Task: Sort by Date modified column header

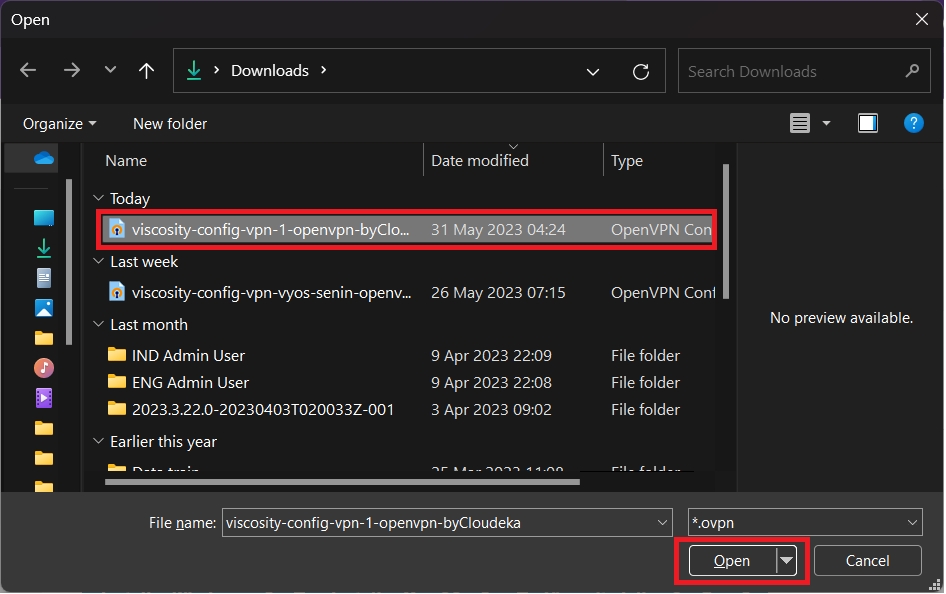Action: [x=480, y=161]
